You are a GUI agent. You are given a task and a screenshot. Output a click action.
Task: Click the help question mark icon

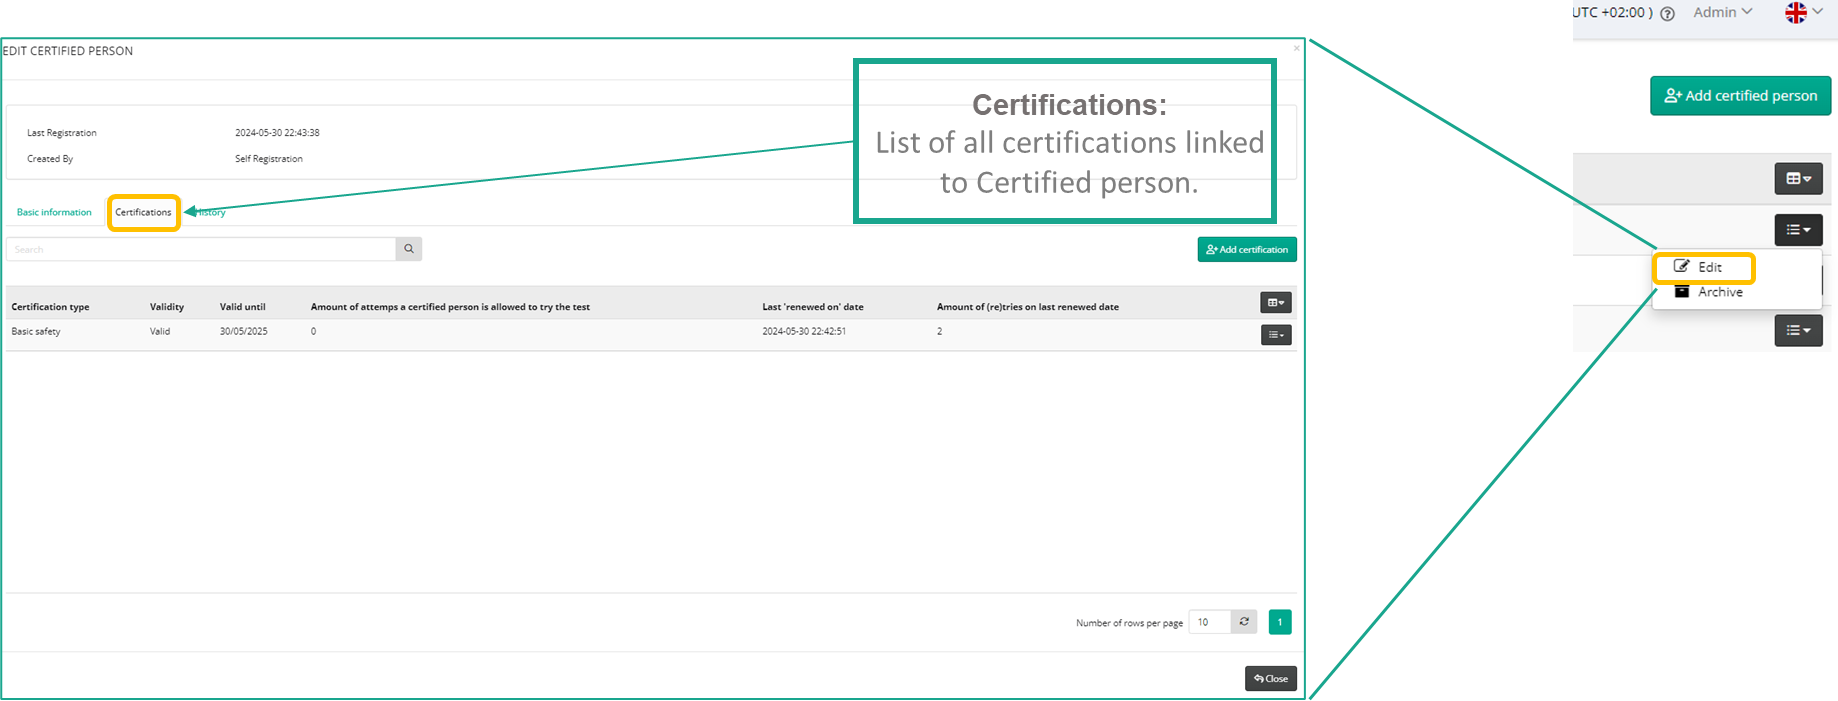(1668, 14)
